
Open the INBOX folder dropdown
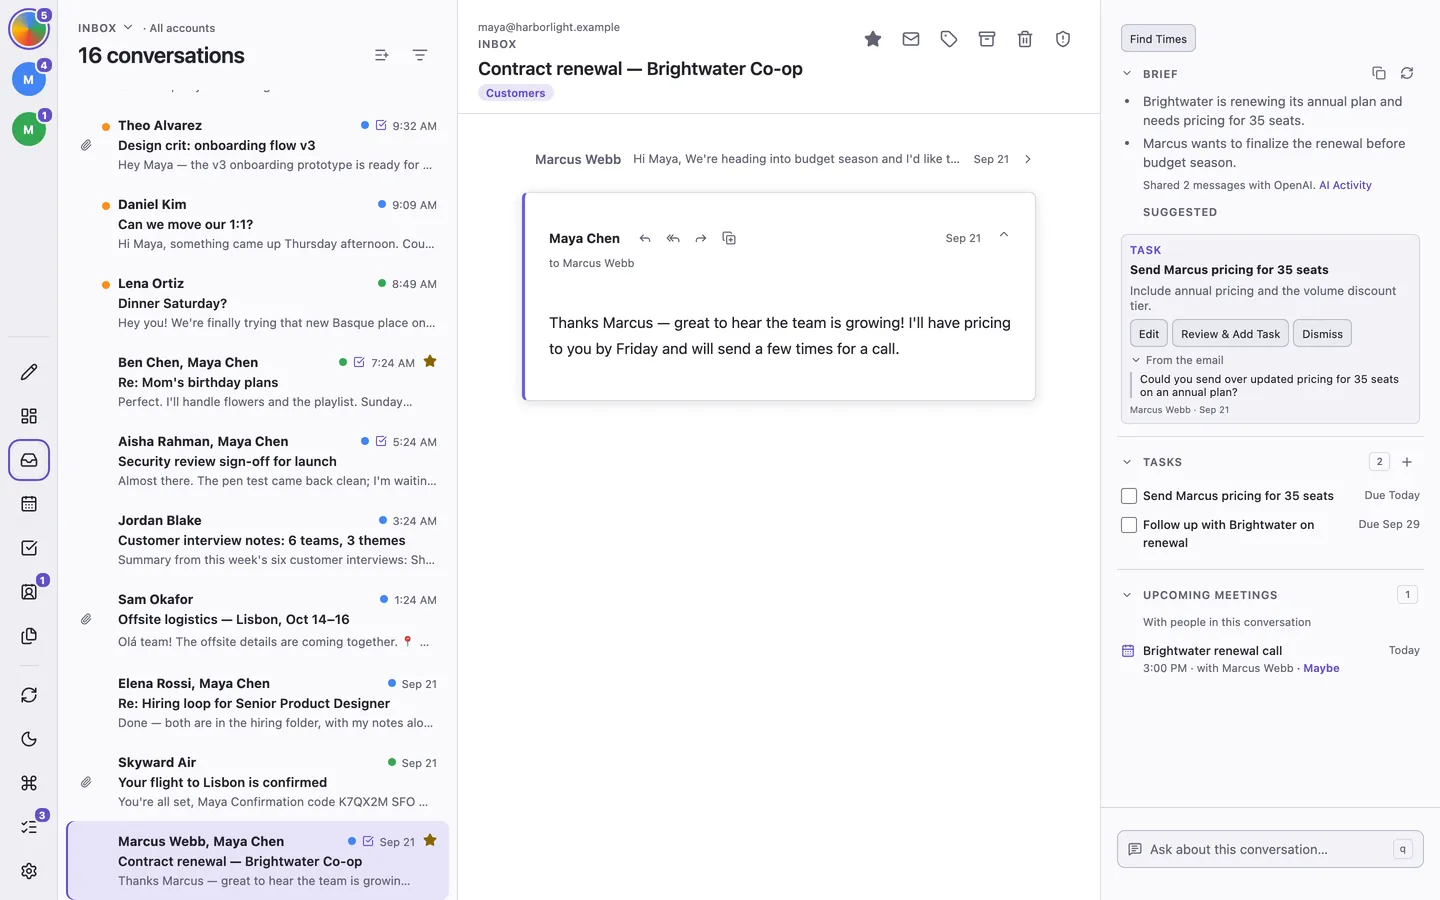(106, 28)
